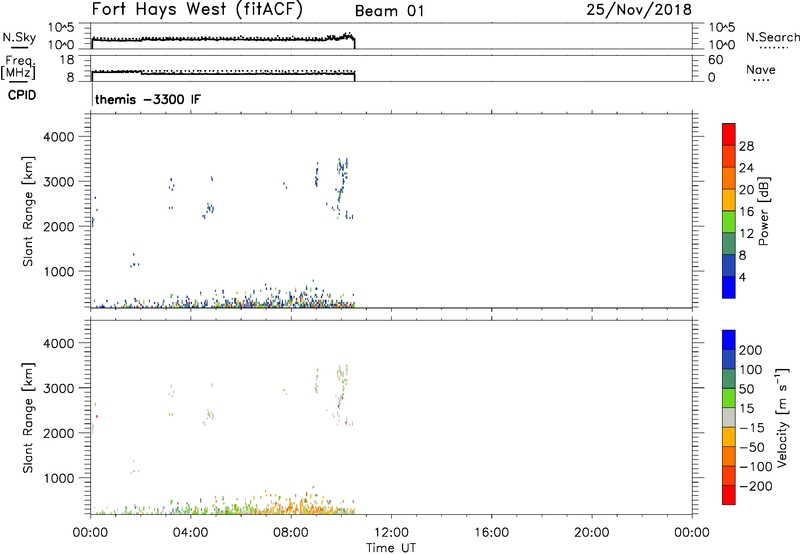The width and height of the screenshot is (800, 554).
Task: Click the 'Beam 01' label
Action: point(389,11)
